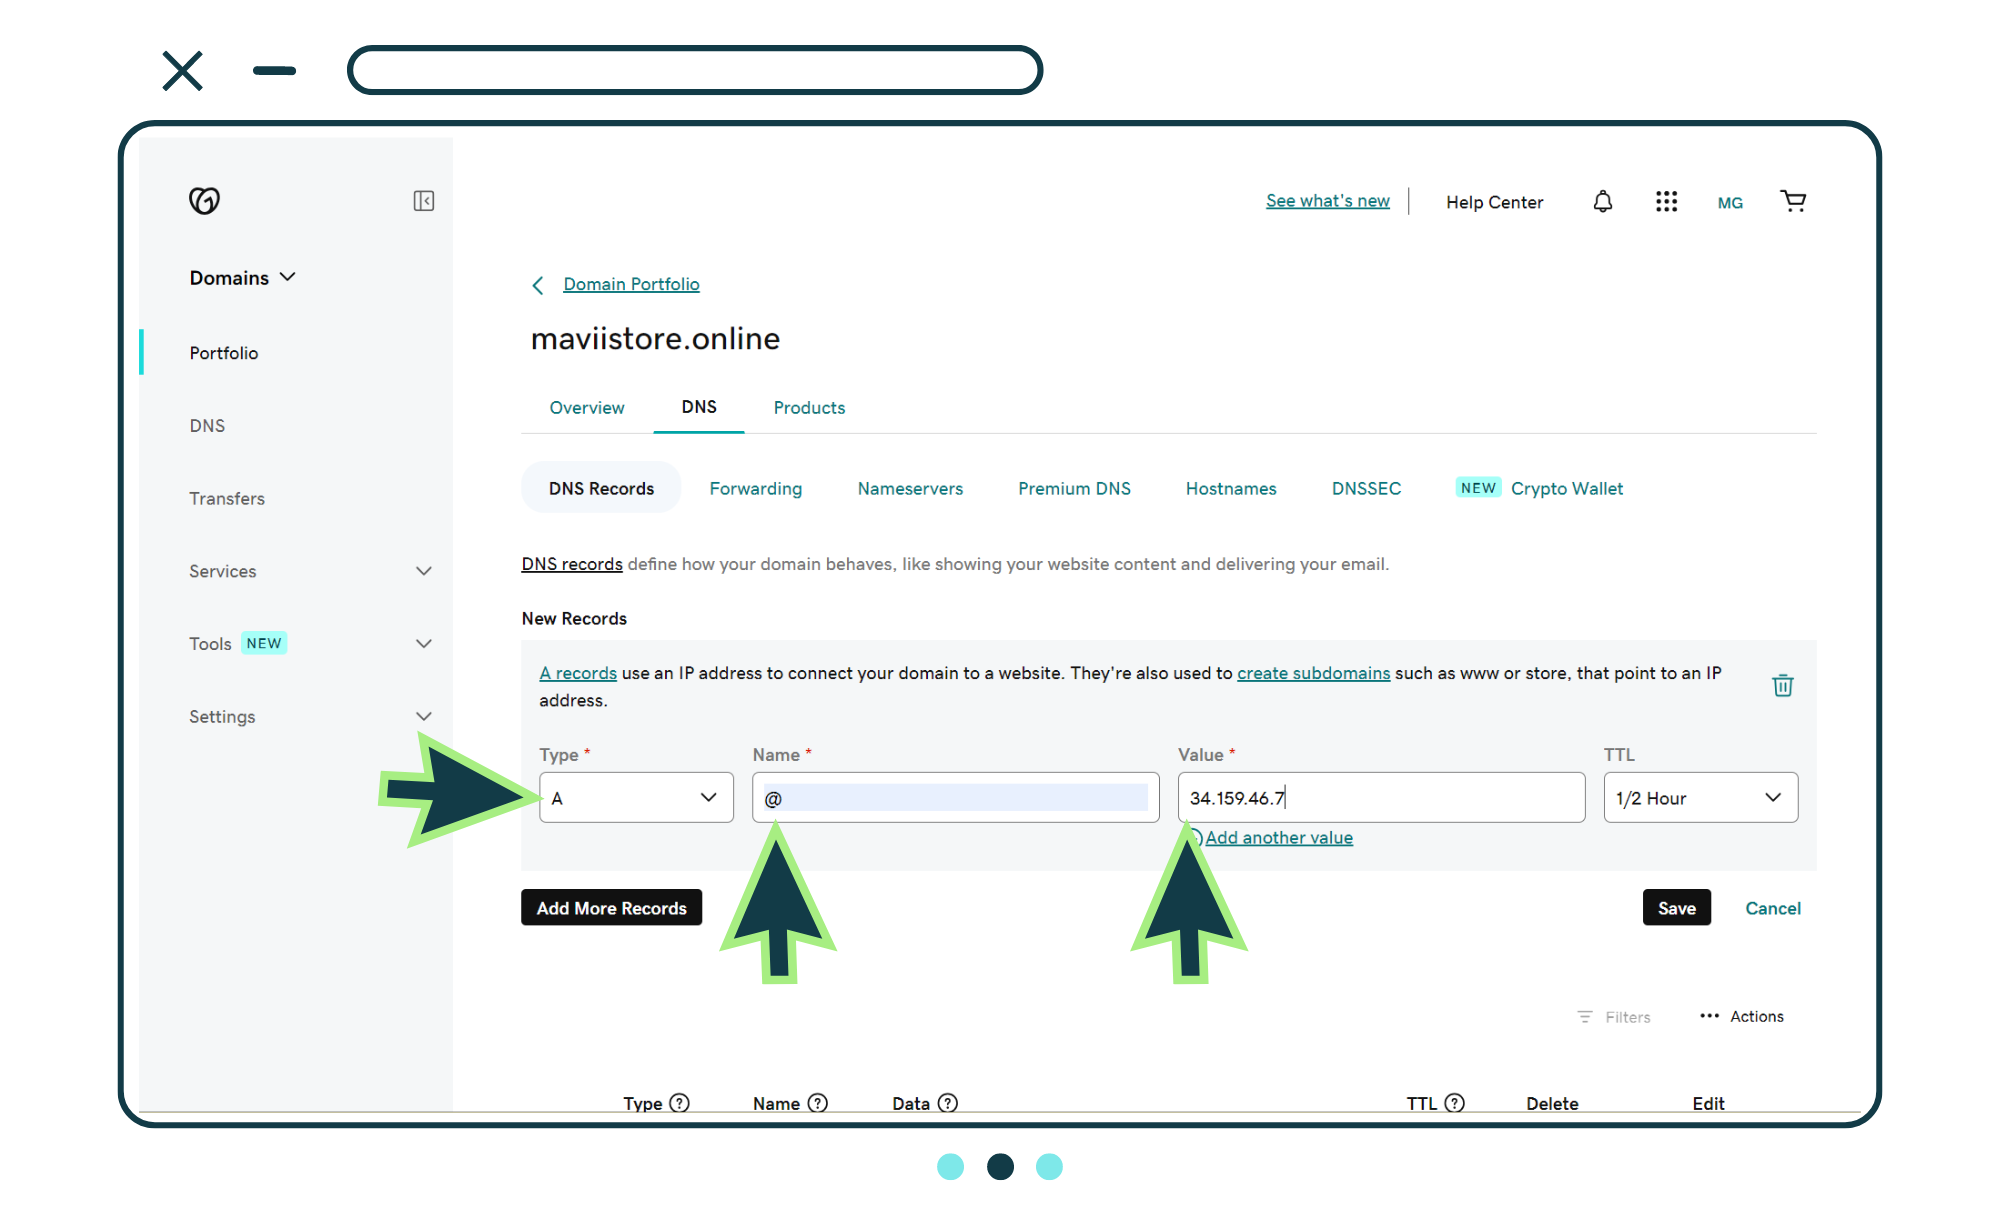Click the TTL column help icon

(1455, 1102)
